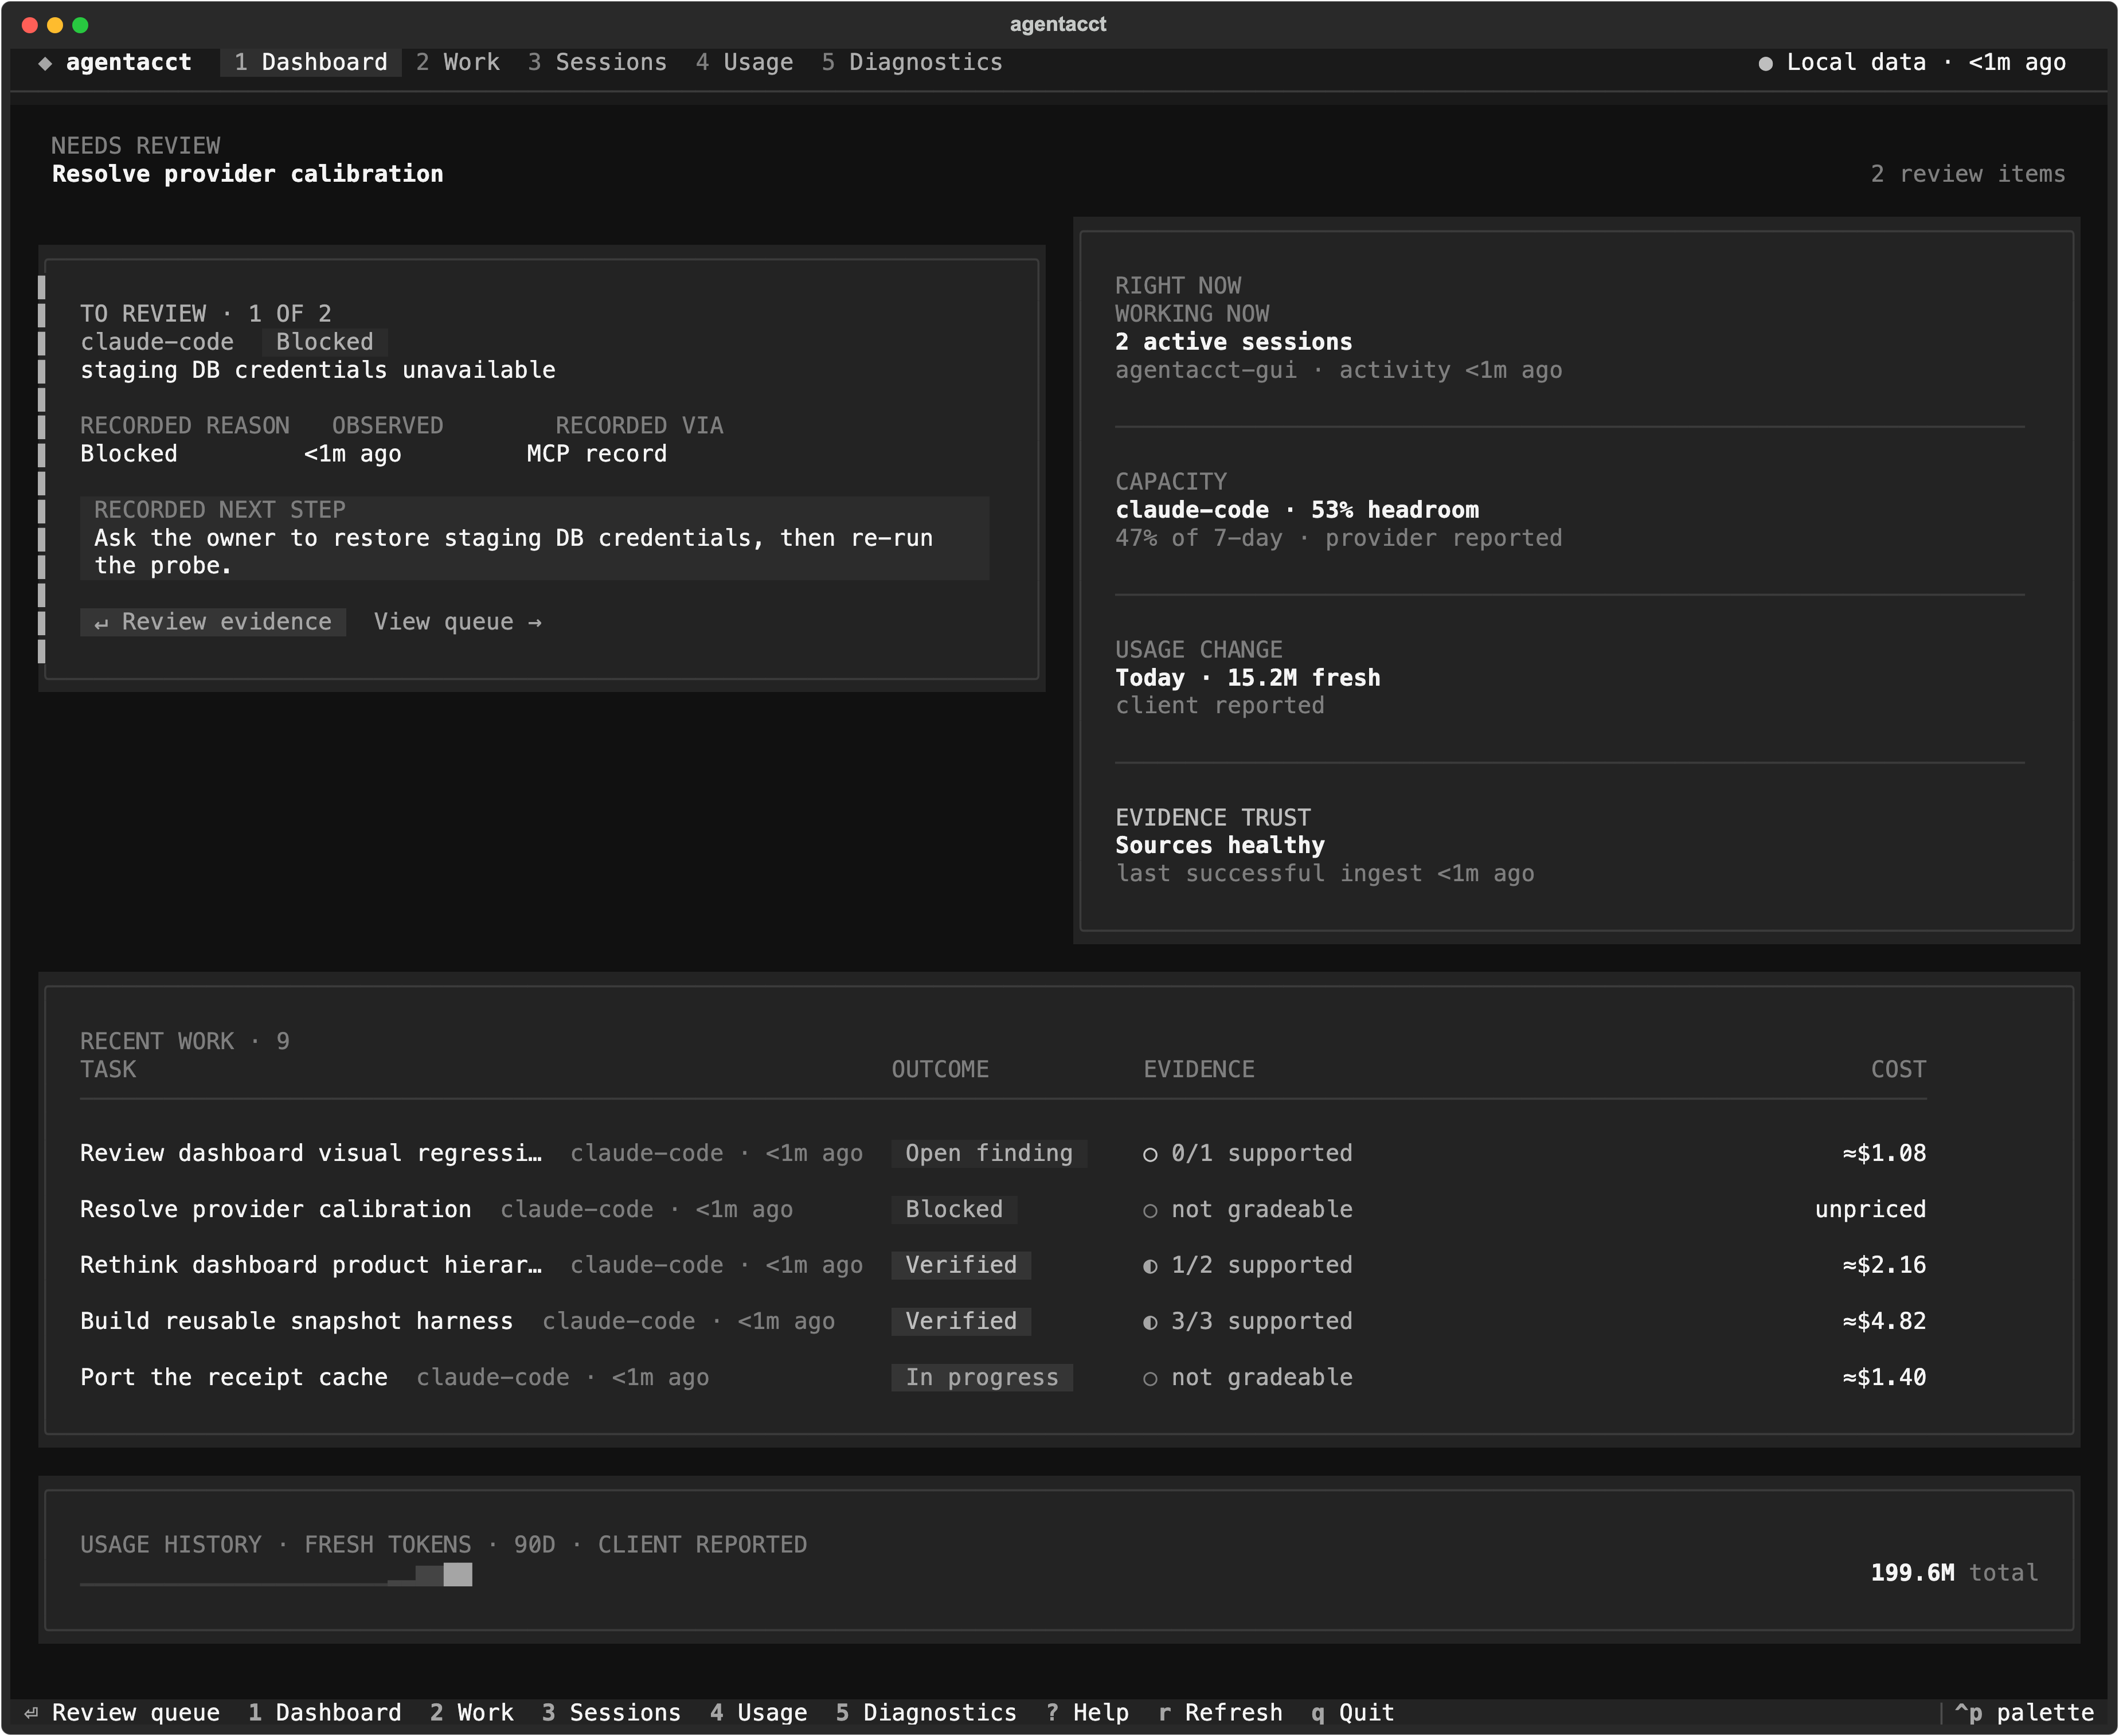Follow the View queue link
2119x1736 pixels.
(458, 622)
